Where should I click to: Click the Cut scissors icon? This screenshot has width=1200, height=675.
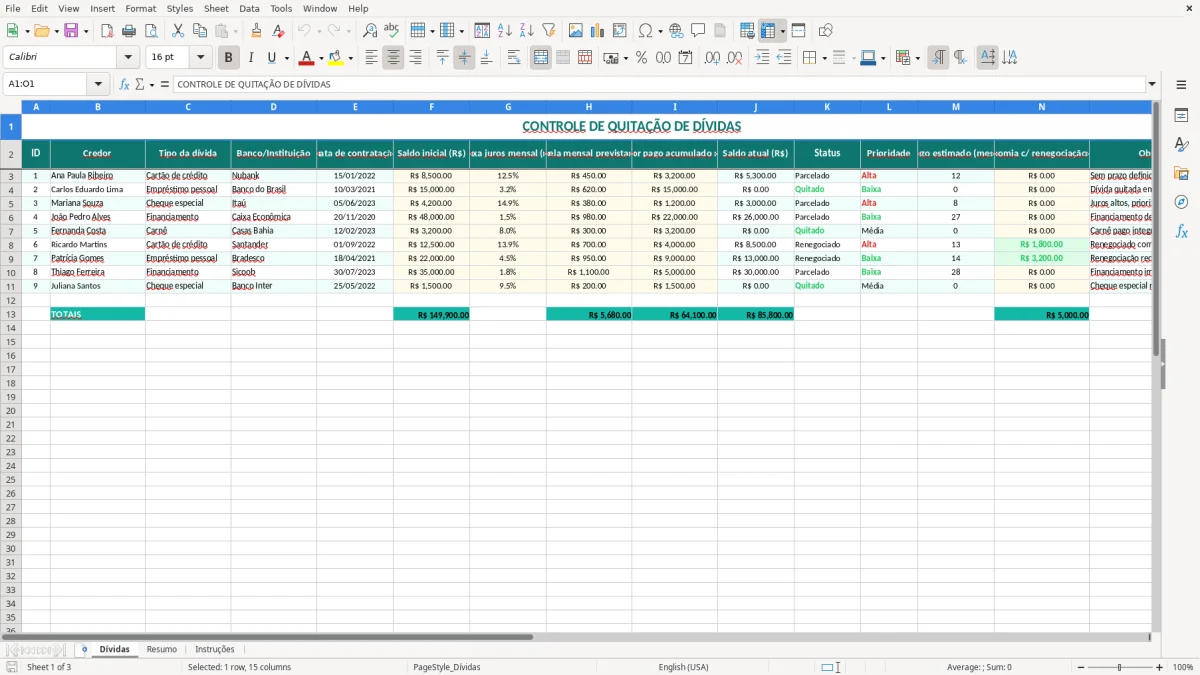tap(179, 31)
